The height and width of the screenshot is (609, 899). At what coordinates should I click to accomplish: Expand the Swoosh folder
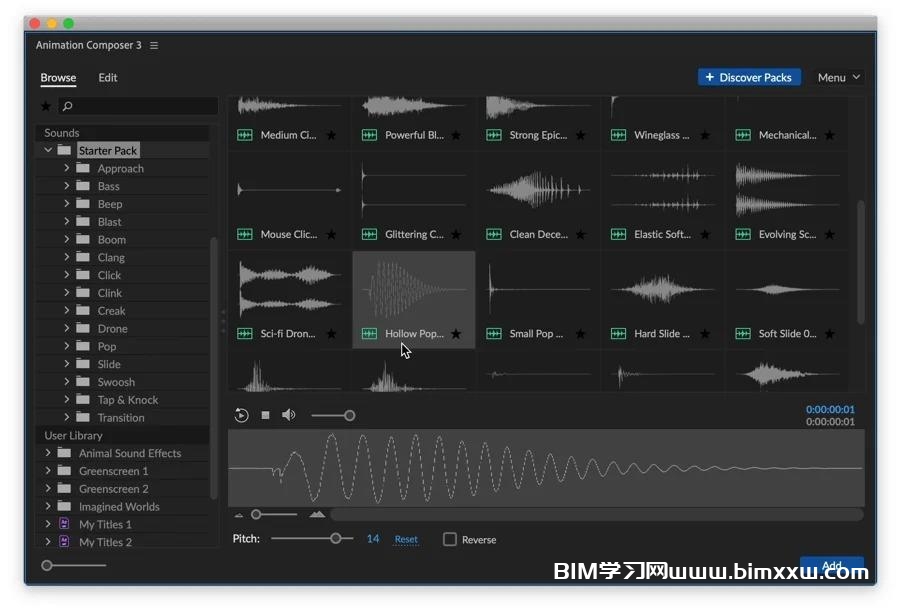click(67, 382)
